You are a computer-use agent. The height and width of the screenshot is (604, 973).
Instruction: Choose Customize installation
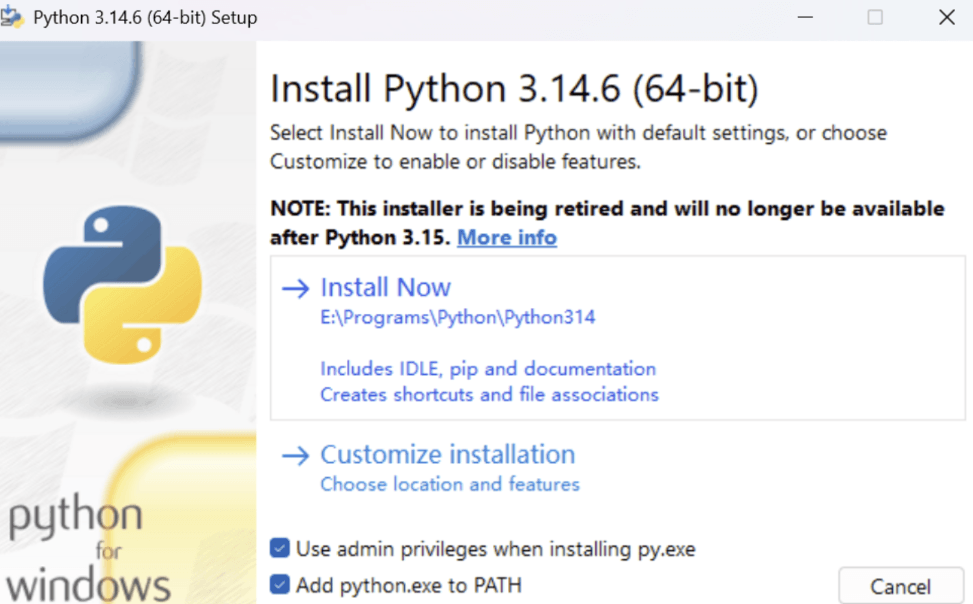click(447, 454)
